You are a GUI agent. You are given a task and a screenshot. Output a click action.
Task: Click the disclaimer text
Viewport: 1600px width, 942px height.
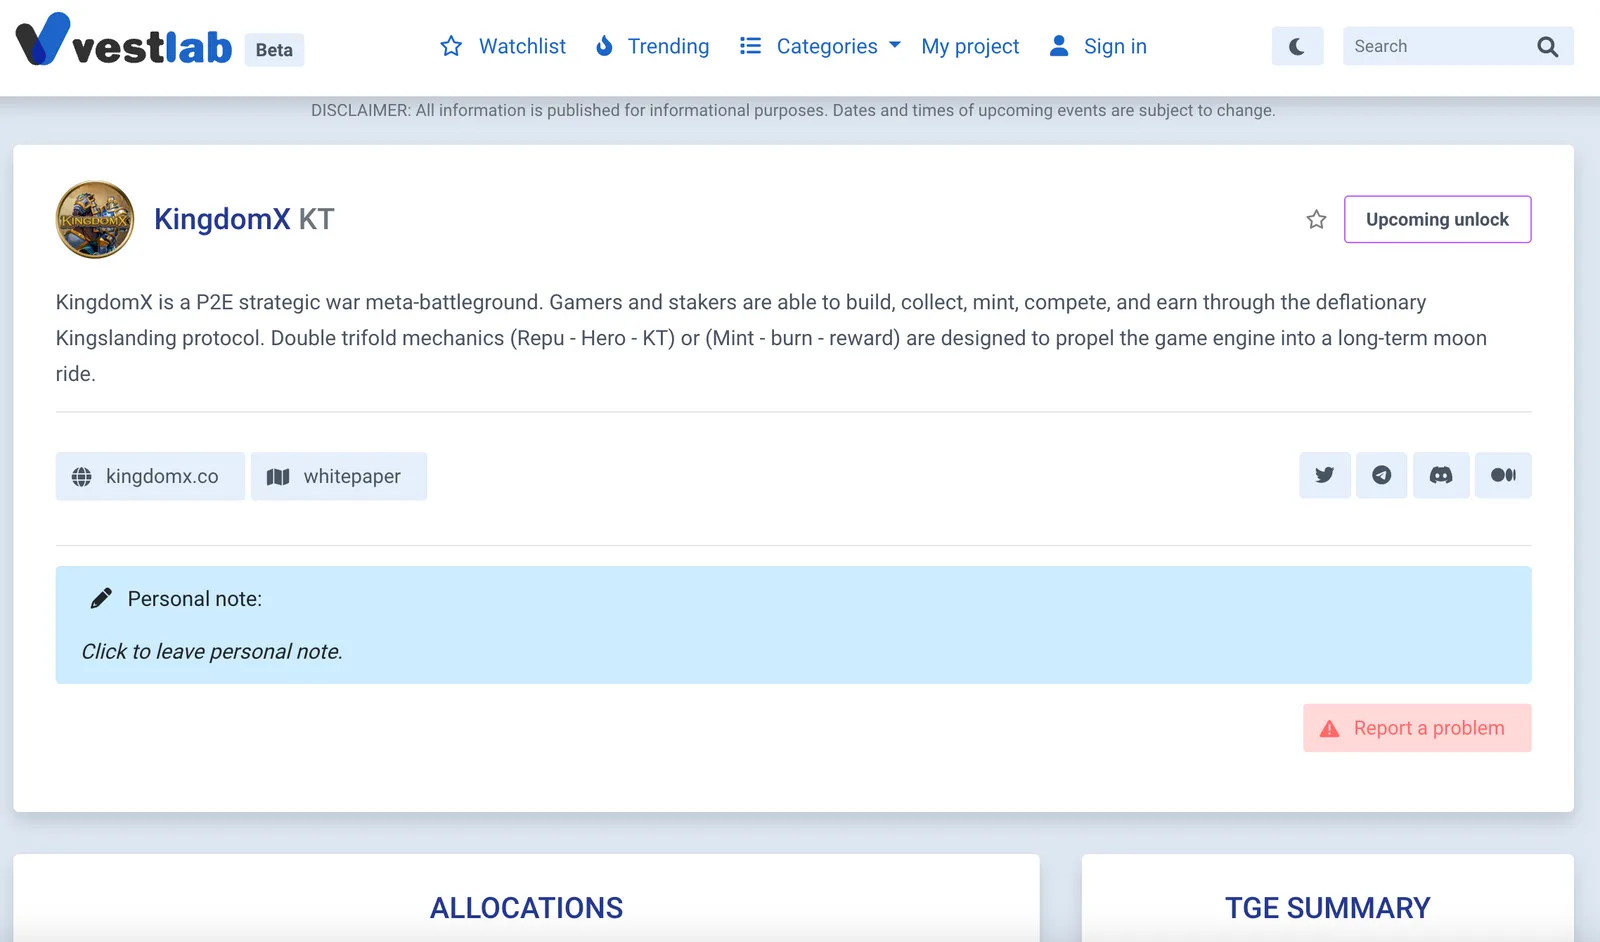point(793,110)
